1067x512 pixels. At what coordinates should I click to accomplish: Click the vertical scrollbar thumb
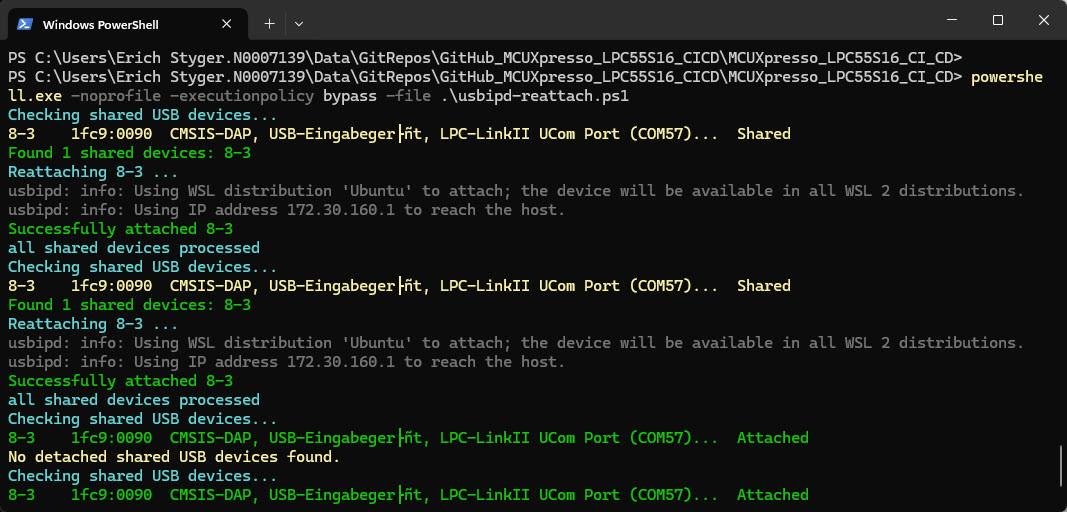point(1060,465)
